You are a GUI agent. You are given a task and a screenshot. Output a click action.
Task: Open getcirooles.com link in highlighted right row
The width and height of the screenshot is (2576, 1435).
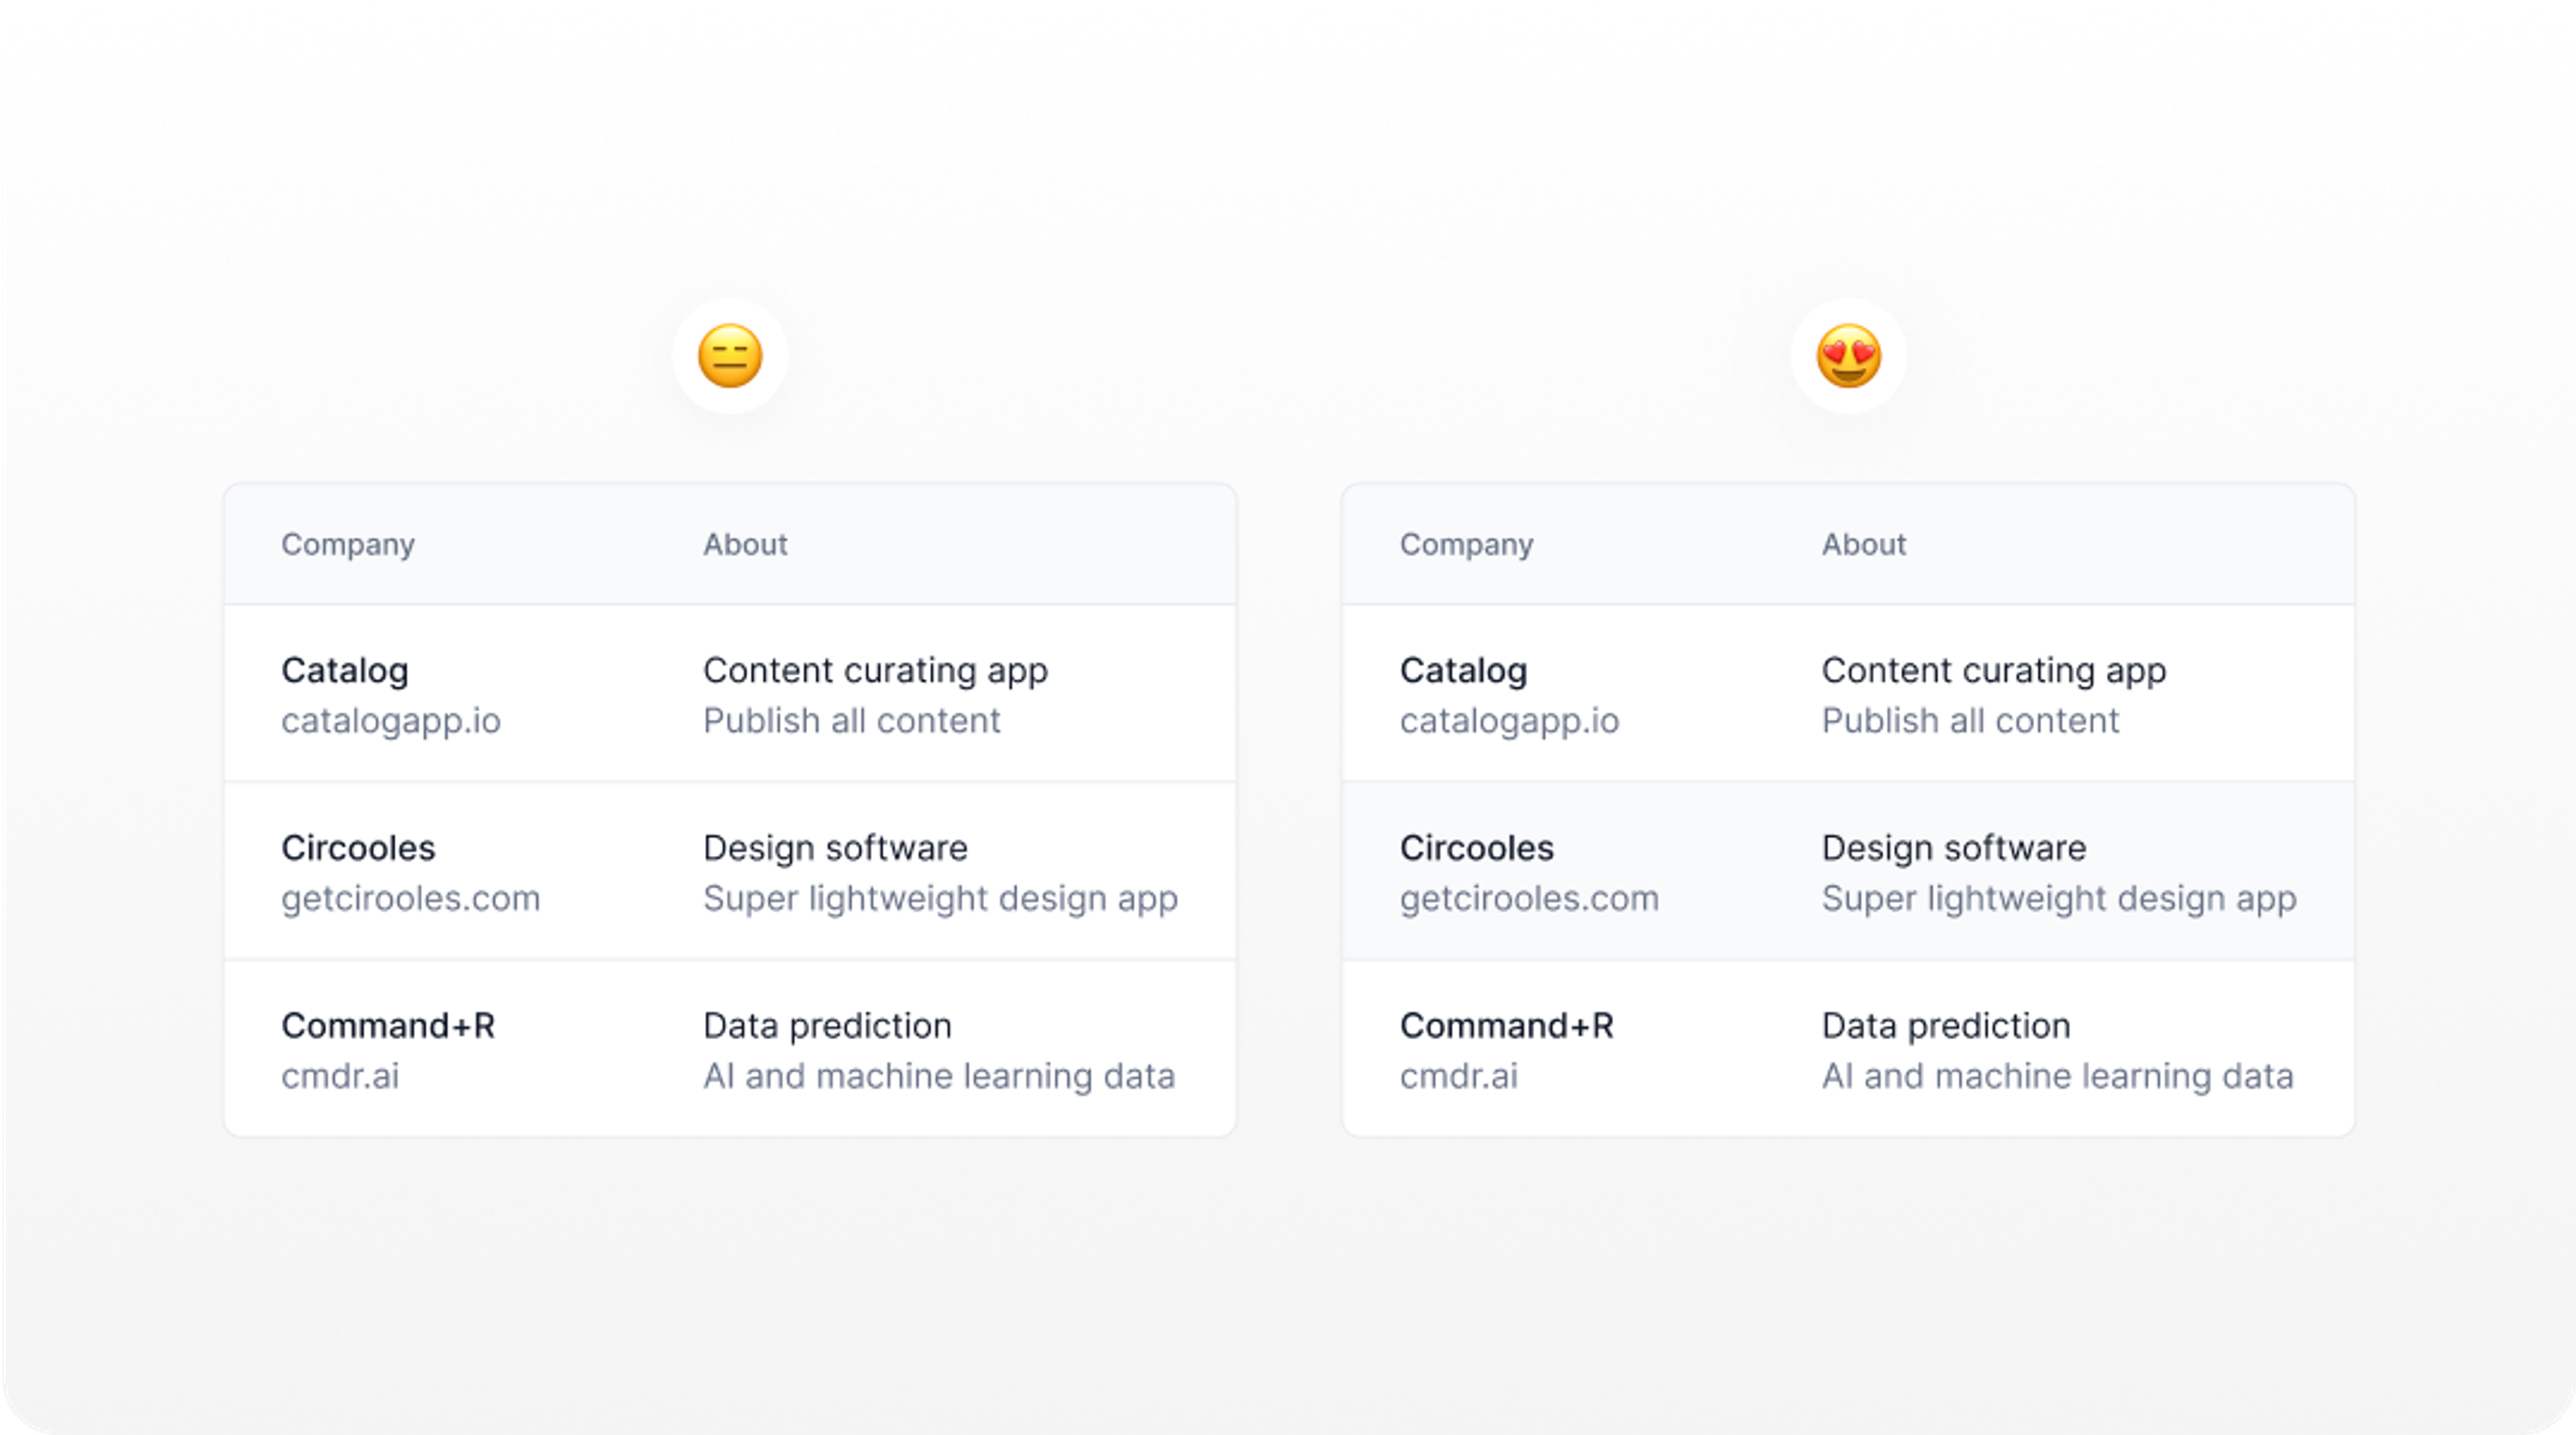pos(1529,898)
